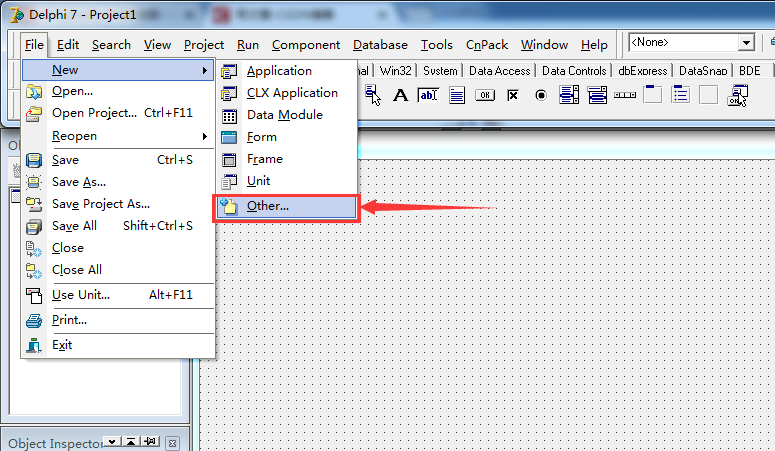
Task: Choose CLX Application in New submenu
Action: (x=287, y=93)
